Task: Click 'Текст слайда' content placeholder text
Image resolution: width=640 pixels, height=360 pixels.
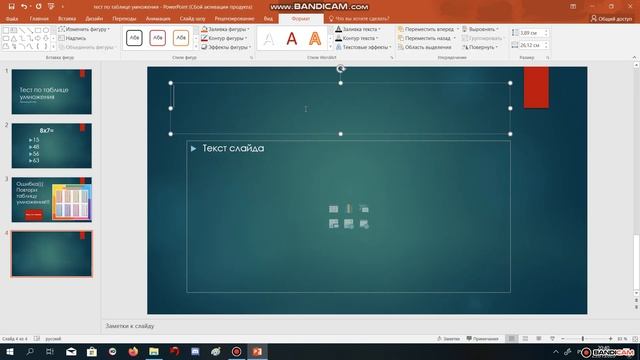Action: click(x=233, y=148)
